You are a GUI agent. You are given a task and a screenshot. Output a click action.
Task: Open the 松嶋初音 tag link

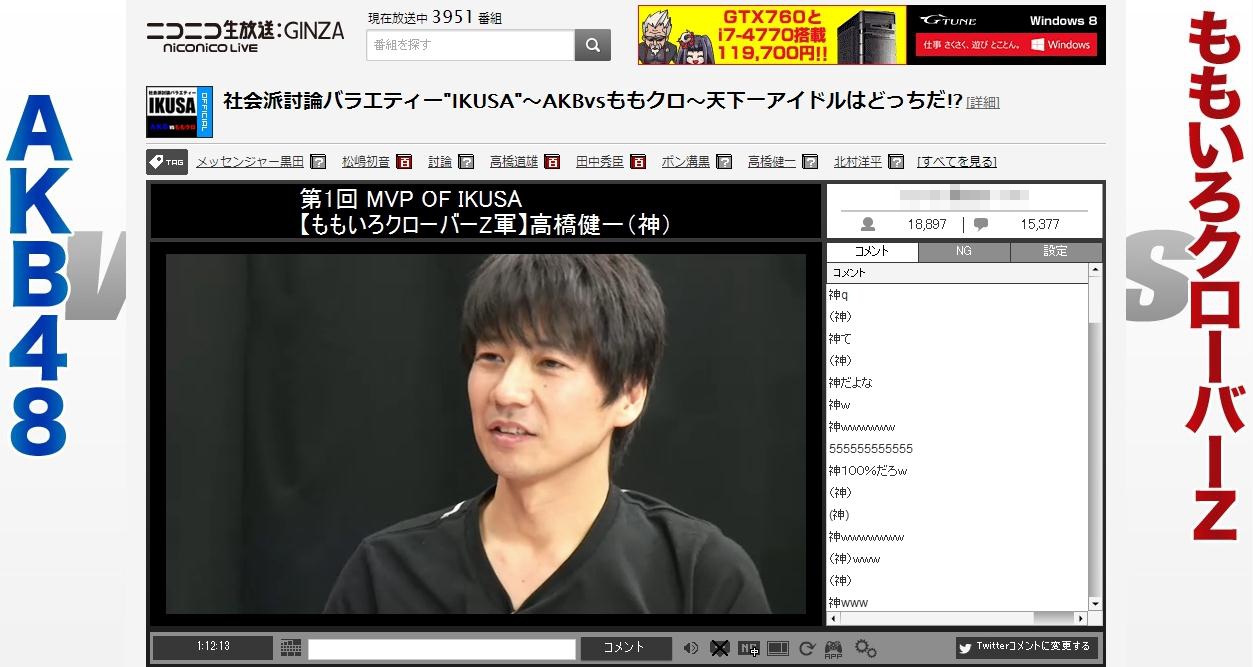[366, 162]
